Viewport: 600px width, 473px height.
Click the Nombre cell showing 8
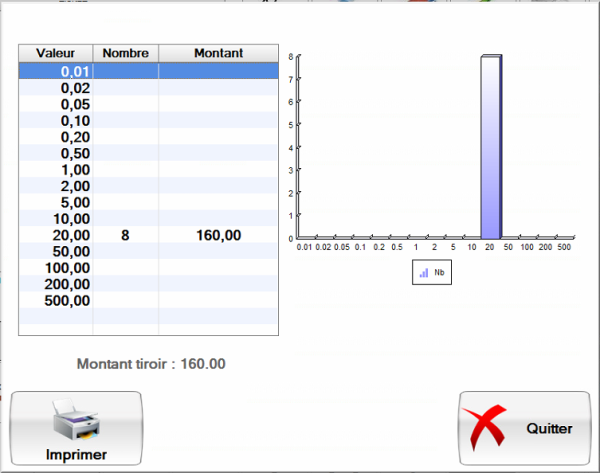click(125, 235)
